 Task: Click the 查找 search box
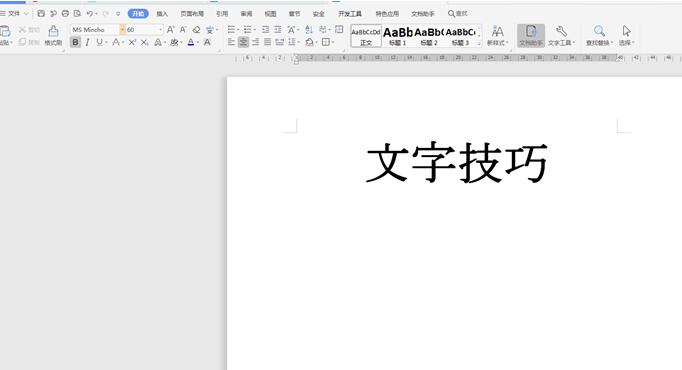coord(458,13)
